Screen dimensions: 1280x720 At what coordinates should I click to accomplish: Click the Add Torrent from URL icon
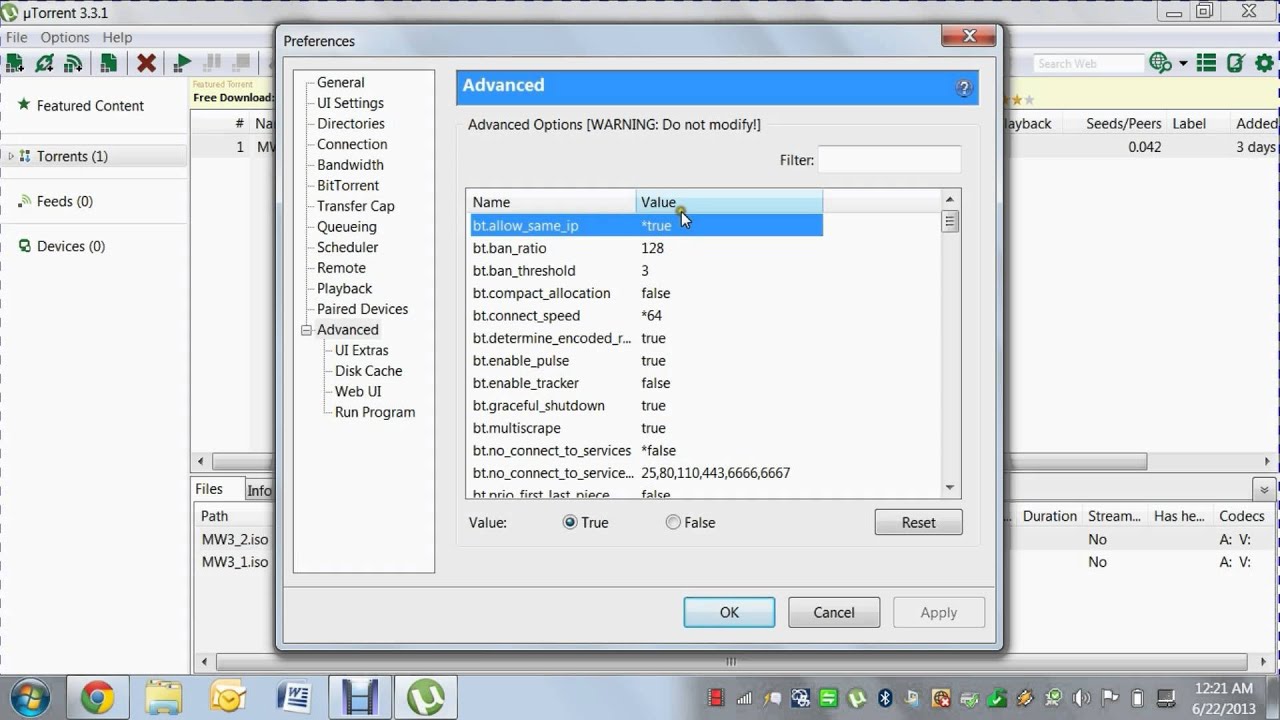(44, 63)
